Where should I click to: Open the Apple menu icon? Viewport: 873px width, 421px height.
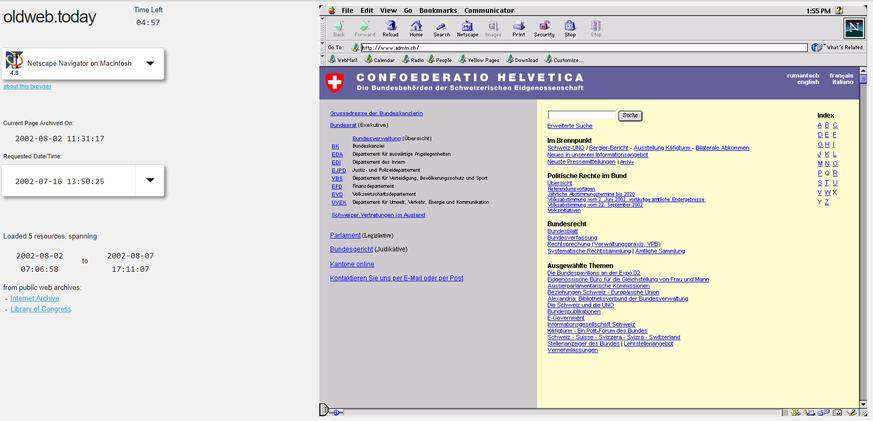(x=329, y=10)
